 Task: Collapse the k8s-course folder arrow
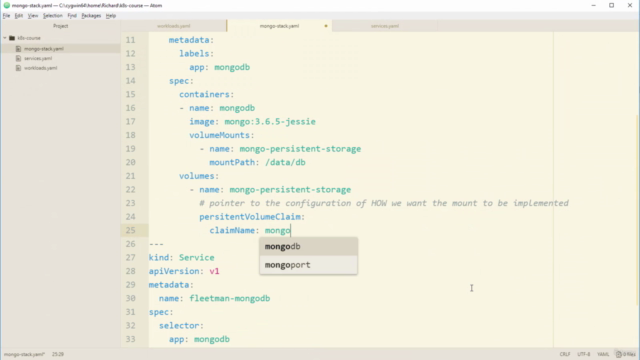tap(5, 38)
